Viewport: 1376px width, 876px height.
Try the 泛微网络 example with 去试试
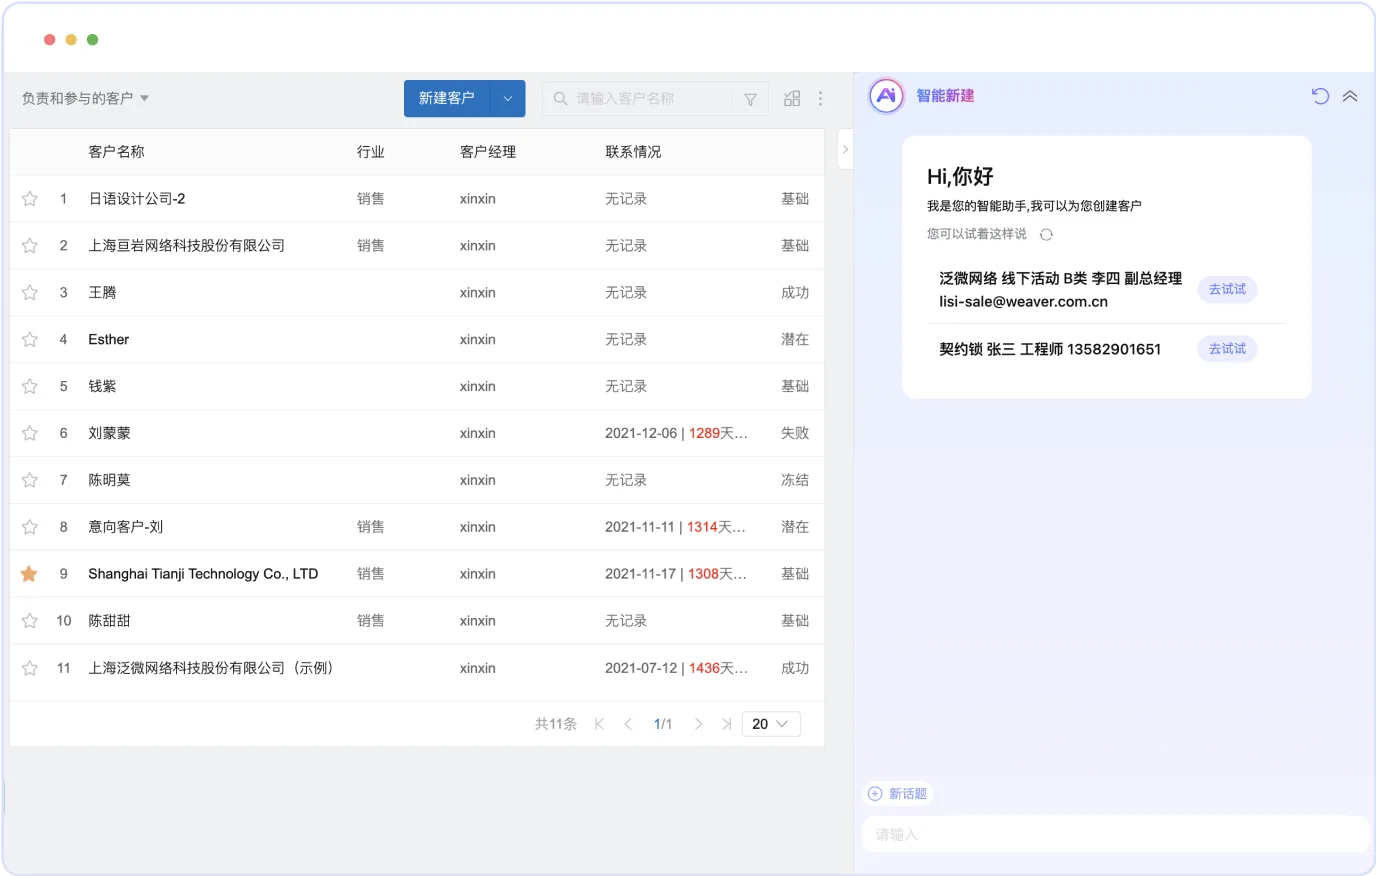click(1227, 290)
